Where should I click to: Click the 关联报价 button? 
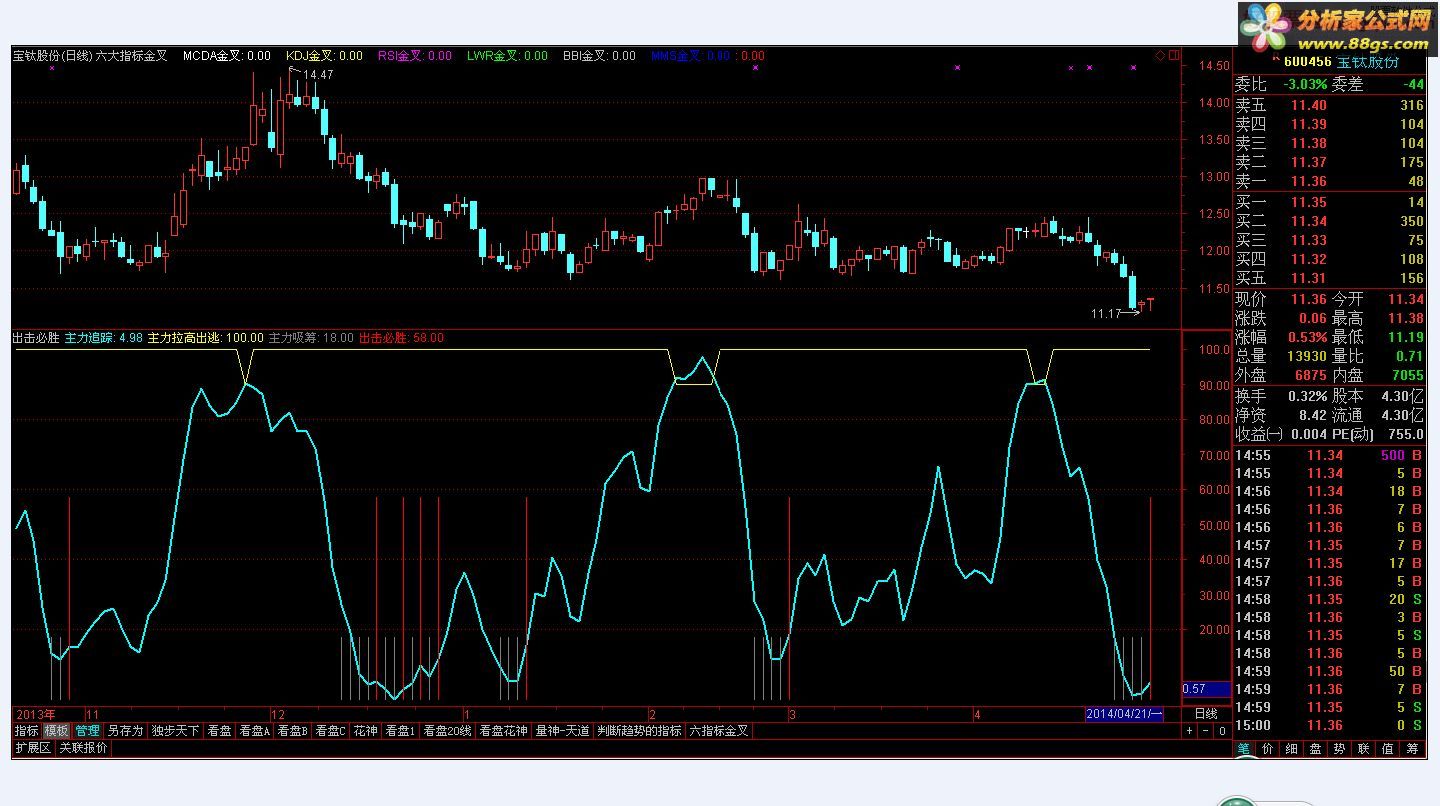[x=83, y=747]
